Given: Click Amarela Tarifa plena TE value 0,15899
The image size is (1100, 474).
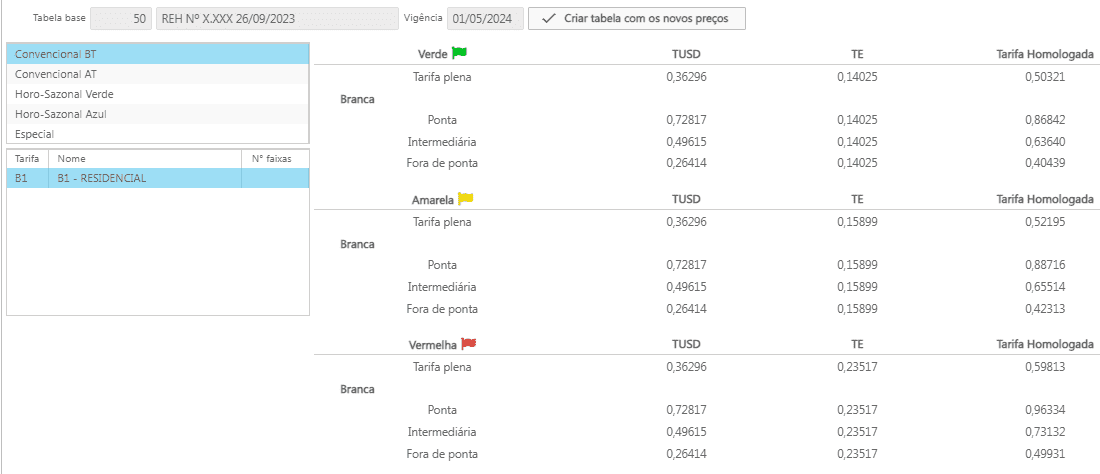Looking at the screenshot, I should (857, 222).
